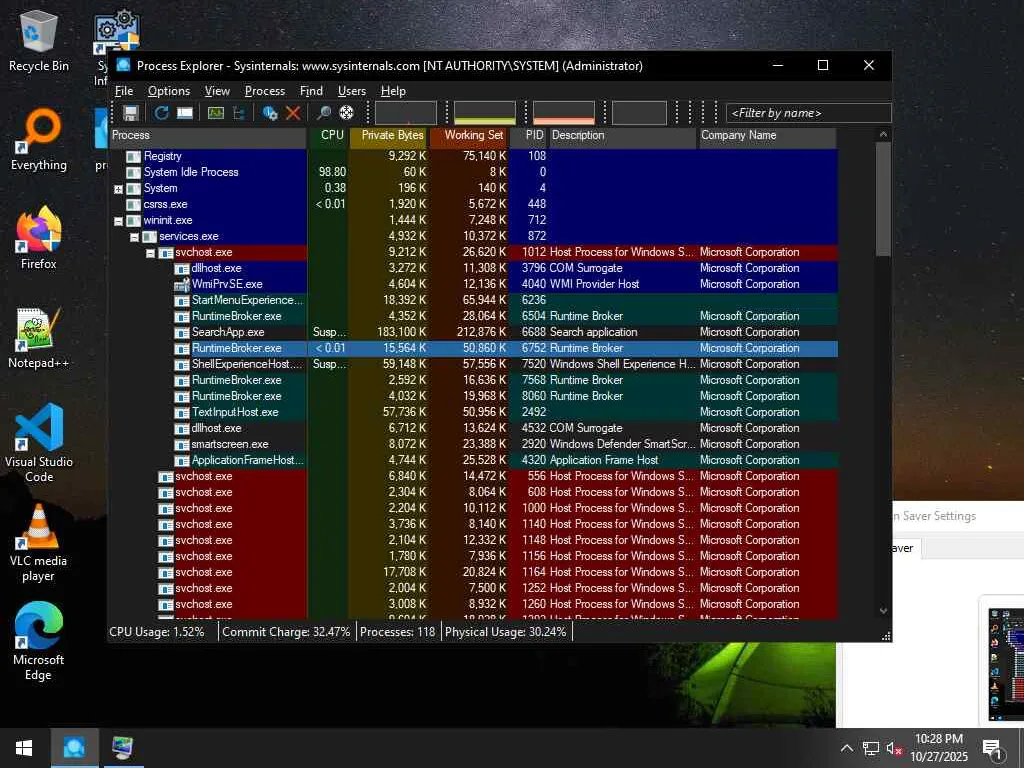The height and width of the screenshot is (768, 1024).
Task: Click the Processes: 118 status entry
Action: [x=398, y=632]
